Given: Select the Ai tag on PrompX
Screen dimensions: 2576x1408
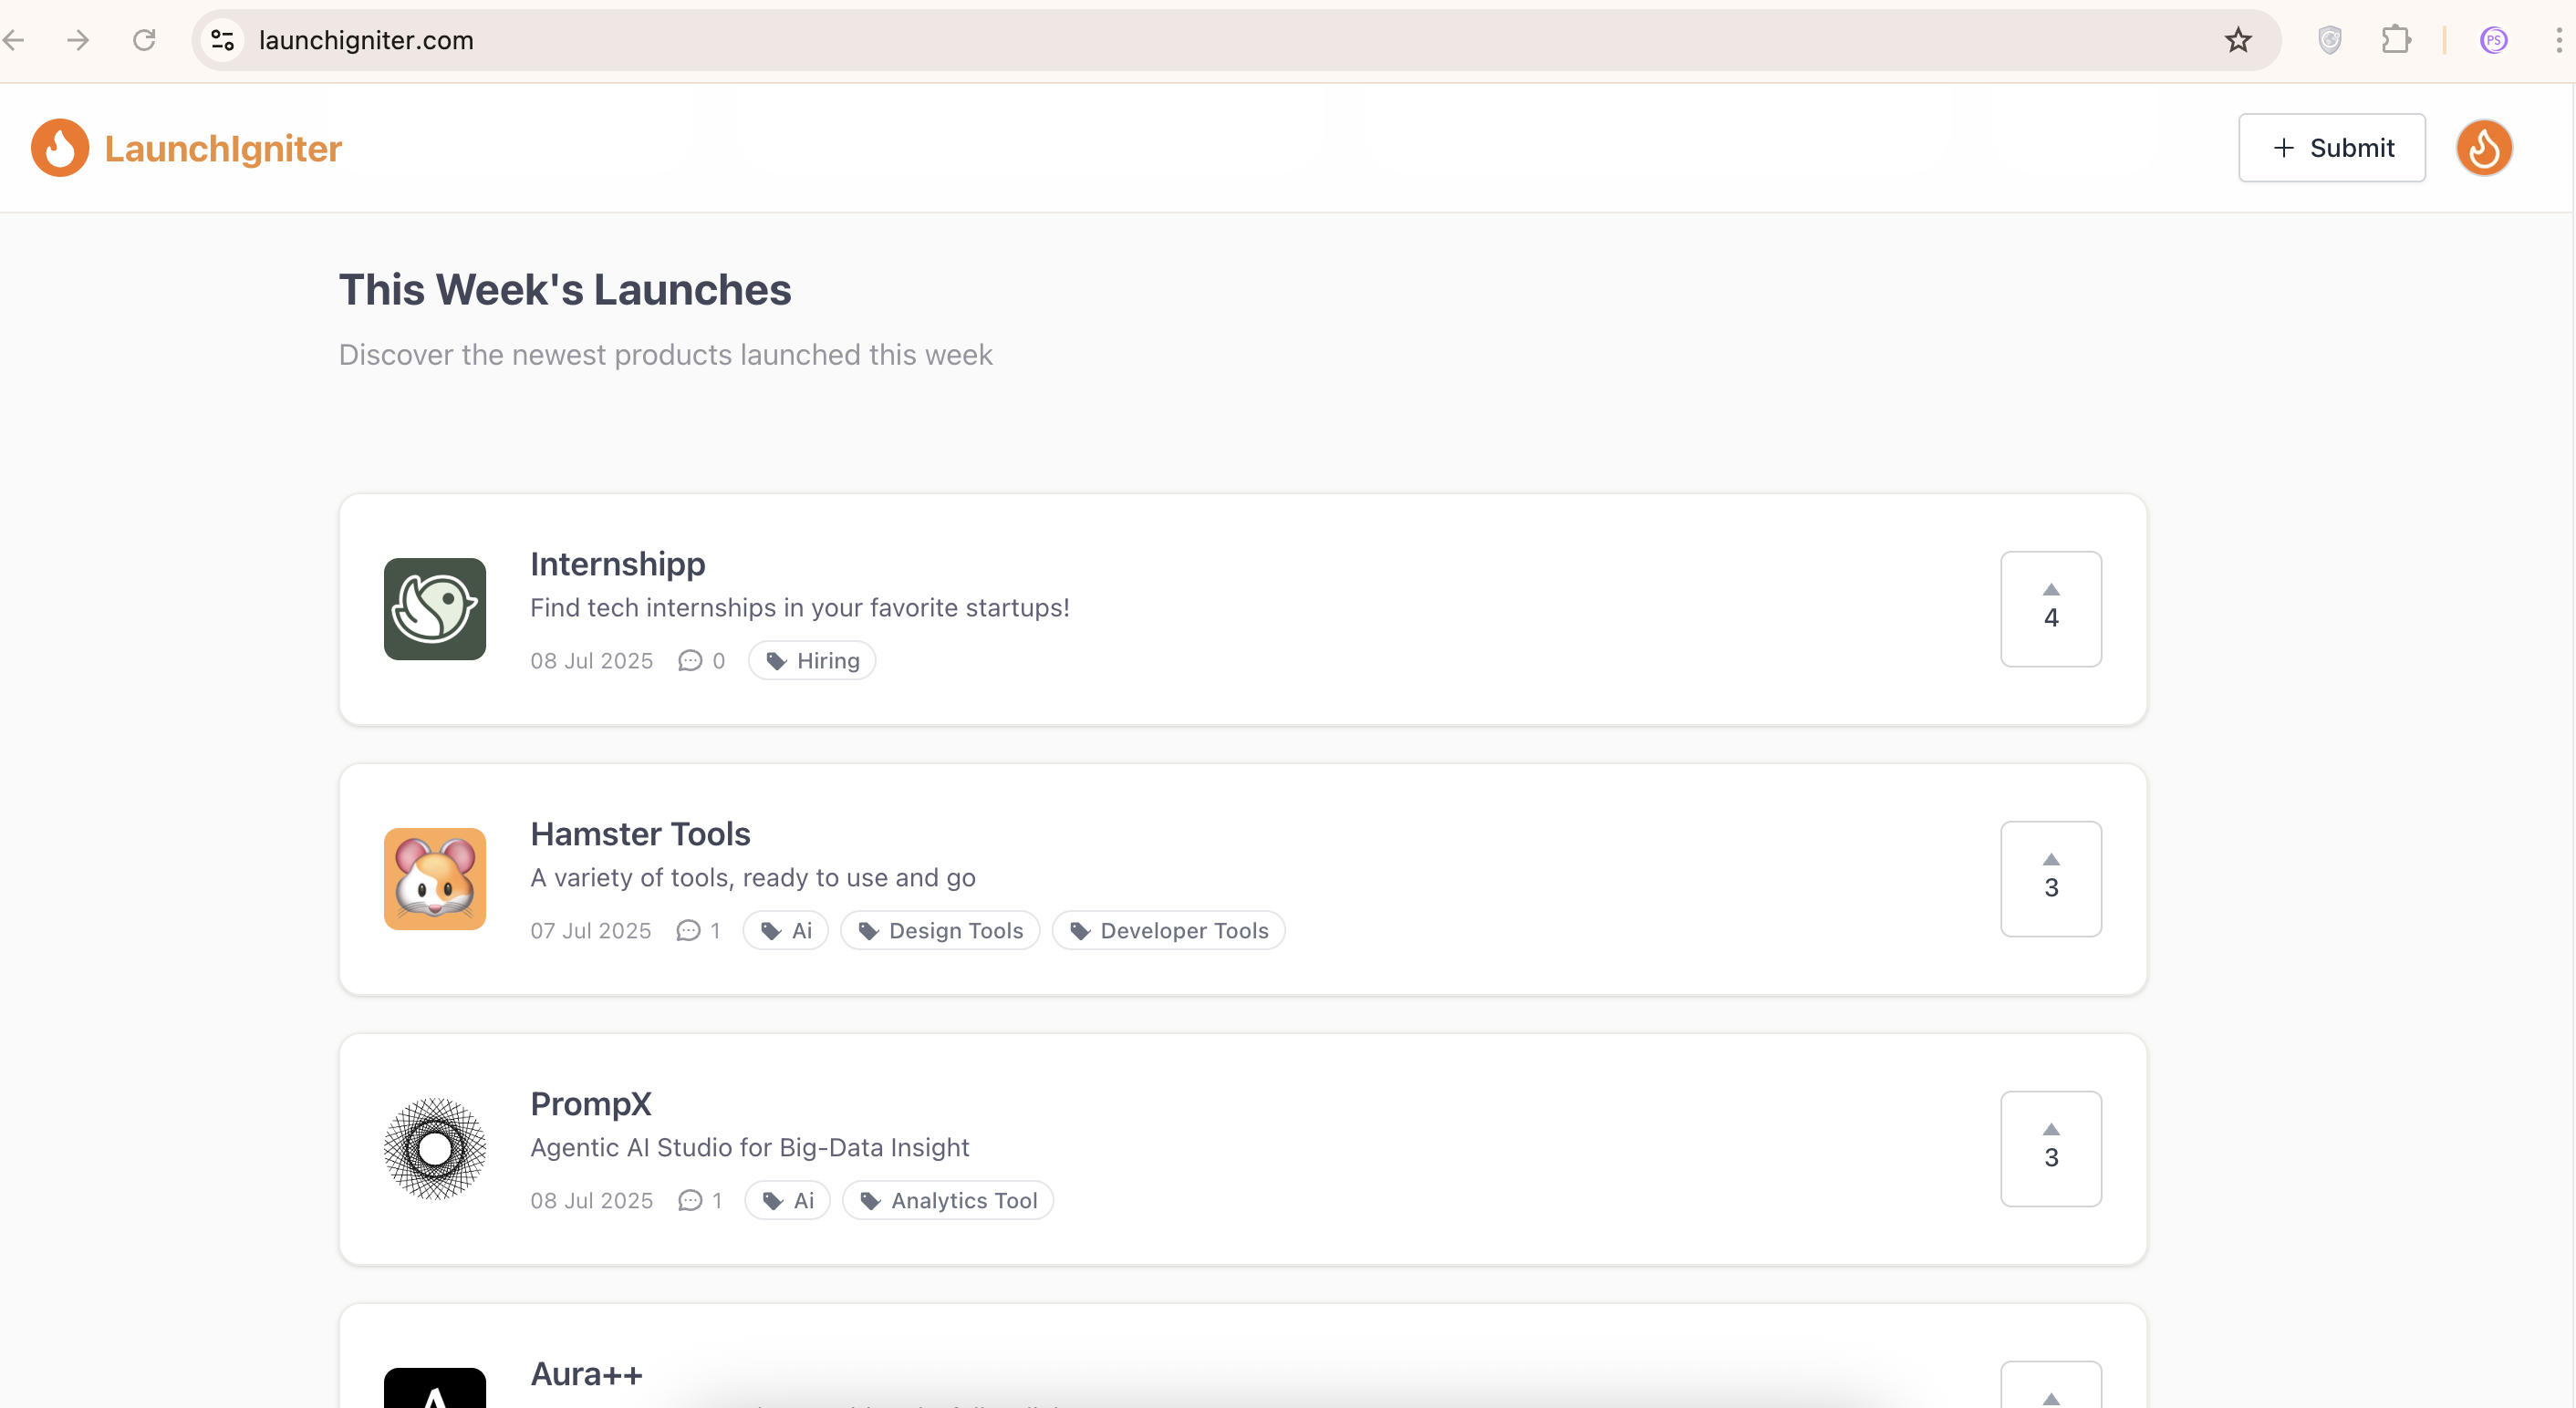Looking at the screenshot, I should (x=788, y=1201).
